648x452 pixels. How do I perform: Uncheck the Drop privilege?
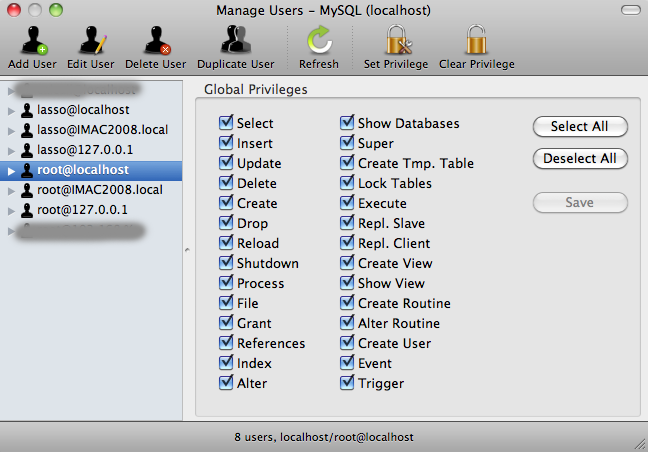click(226, 223)
